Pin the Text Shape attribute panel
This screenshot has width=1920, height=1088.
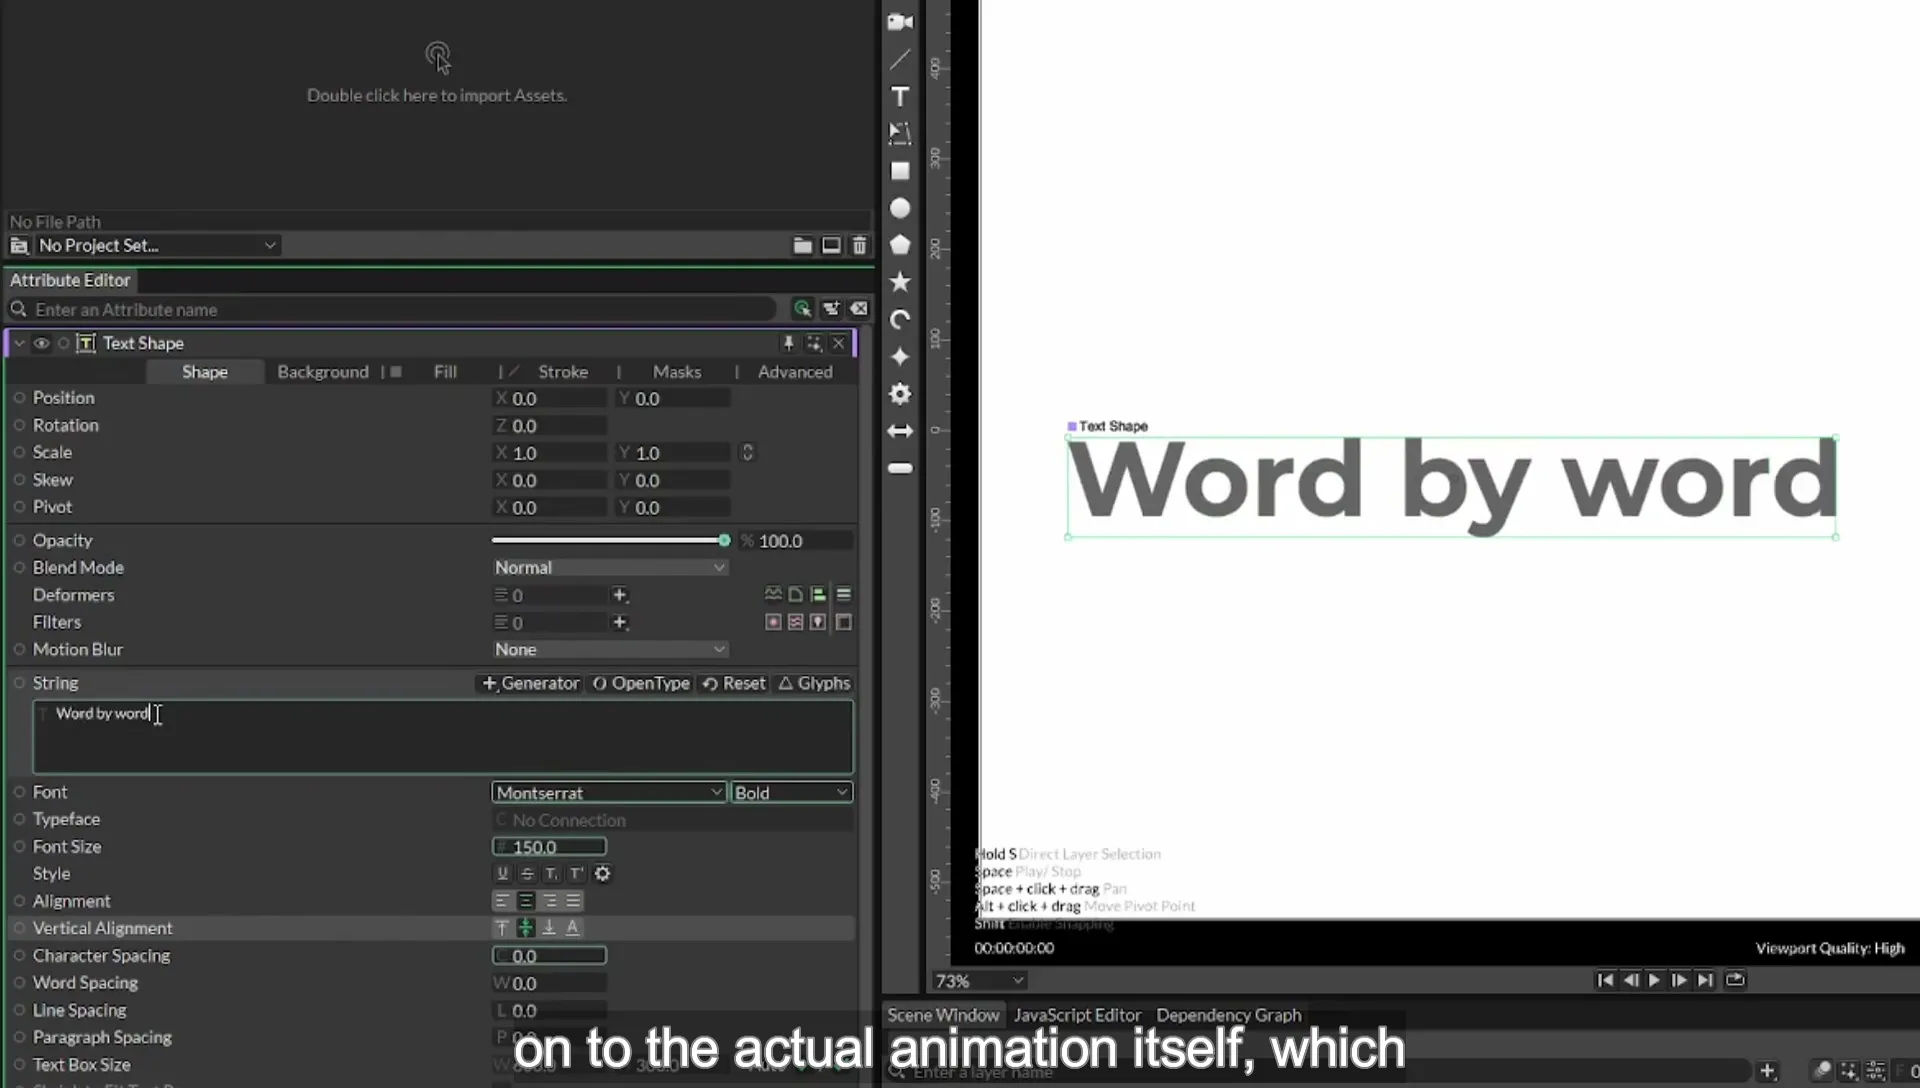tap(788, 343)
